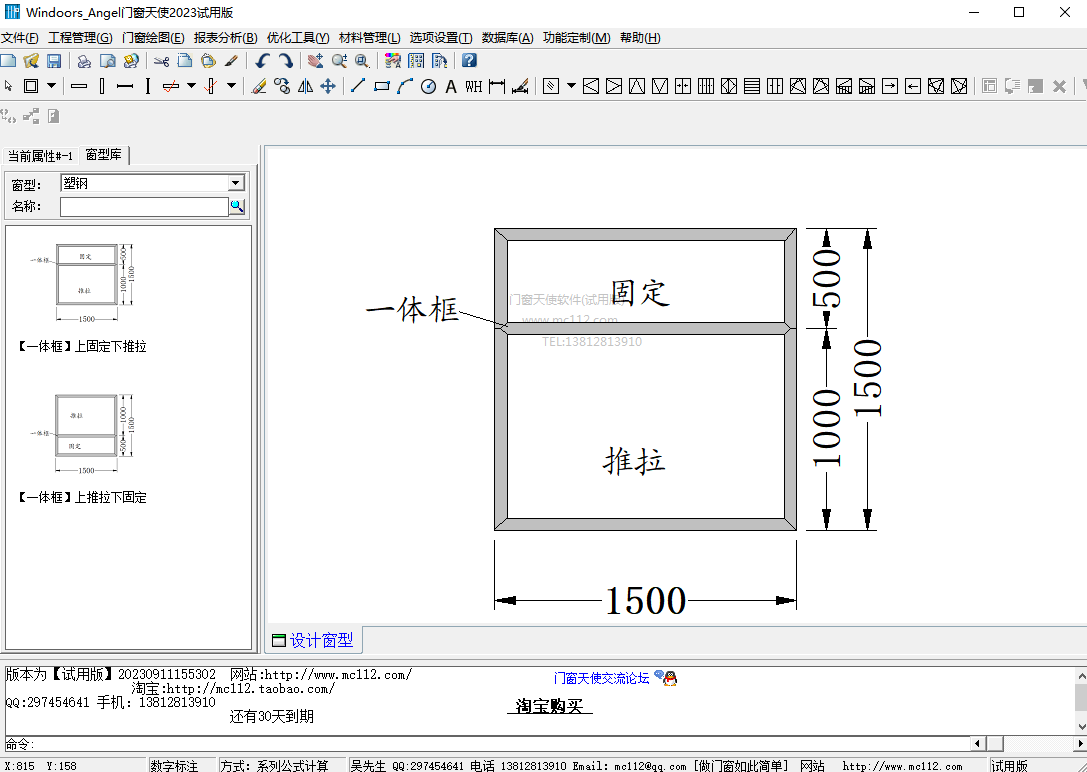The height and width of the screenshot is (772, 1087).
Task: Open the 门窗天使交流论坛 link
Action: pos(601,678)
